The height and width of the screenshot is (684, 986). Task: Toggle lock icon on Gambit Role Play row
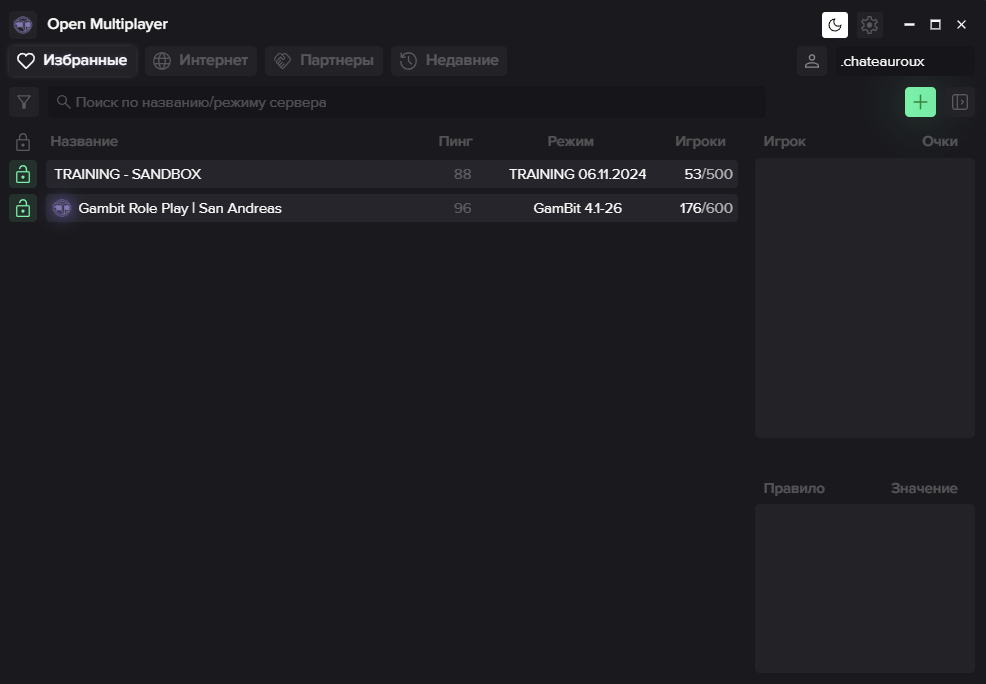coord(23,208)
